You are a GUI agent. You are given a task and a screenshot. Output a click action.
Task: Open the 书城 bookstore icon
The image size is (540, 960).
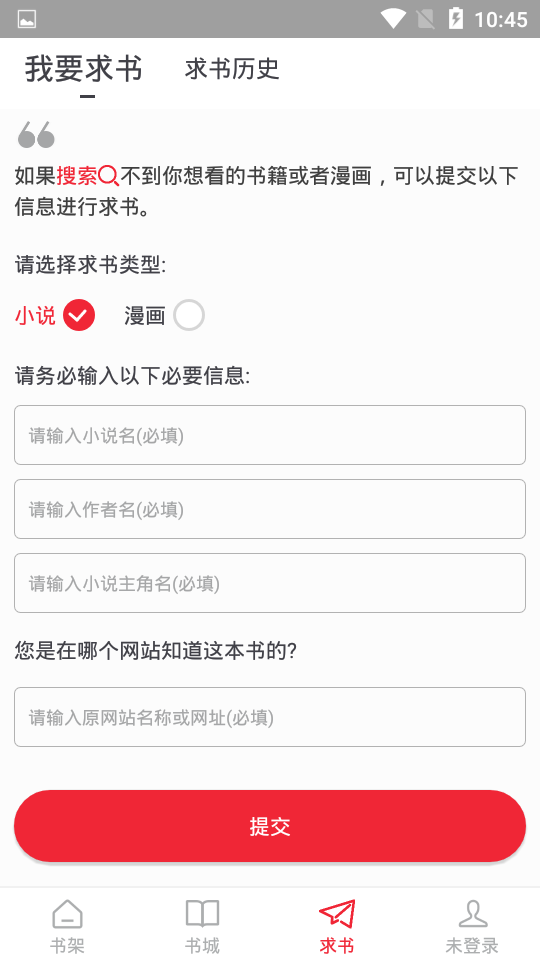pyautogui.click(x=202, y=914)
